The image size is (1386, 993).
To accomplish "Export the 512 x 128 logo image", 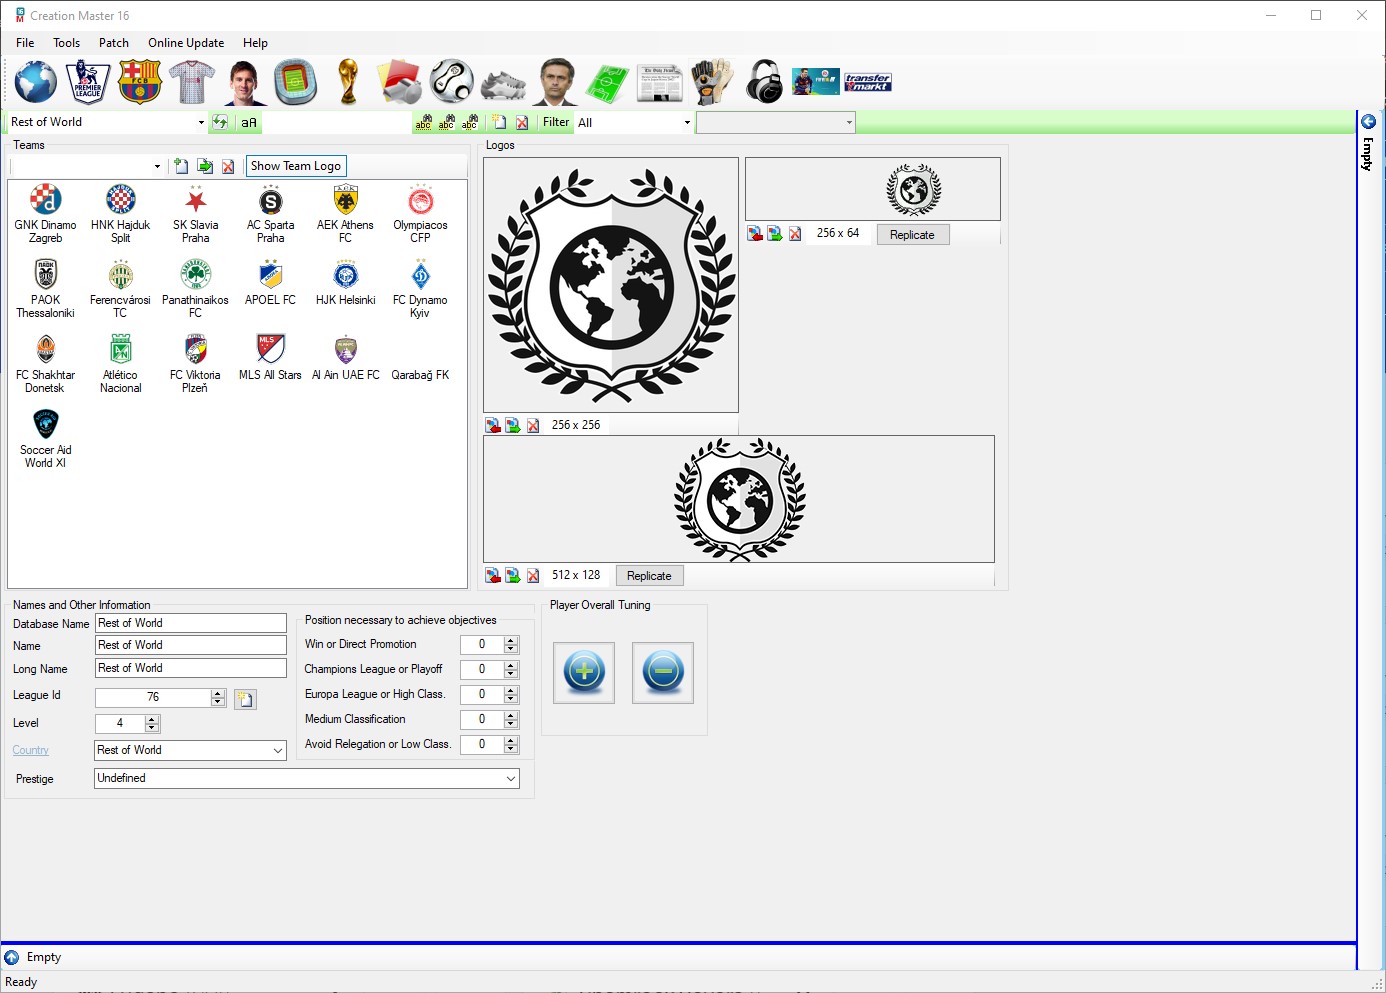I will (513, 575).
